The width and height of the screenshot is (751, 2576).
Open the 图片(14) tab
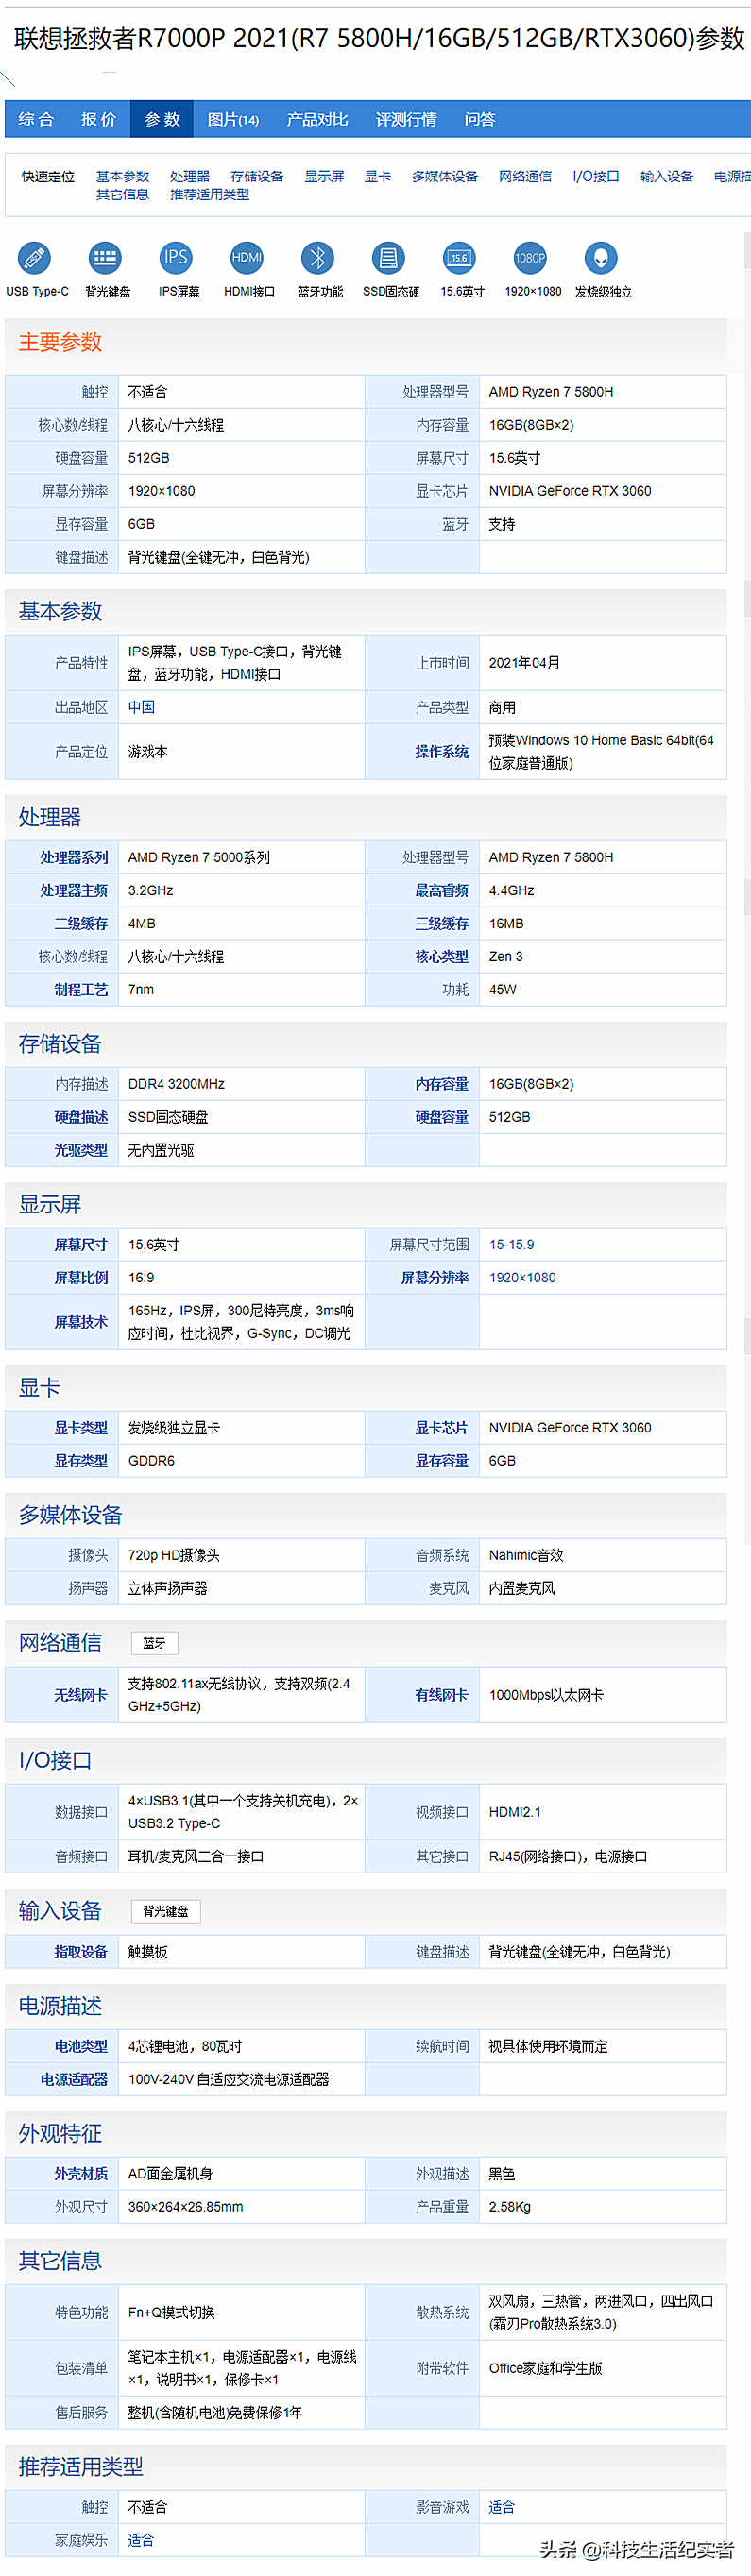[x=233, y=119]
